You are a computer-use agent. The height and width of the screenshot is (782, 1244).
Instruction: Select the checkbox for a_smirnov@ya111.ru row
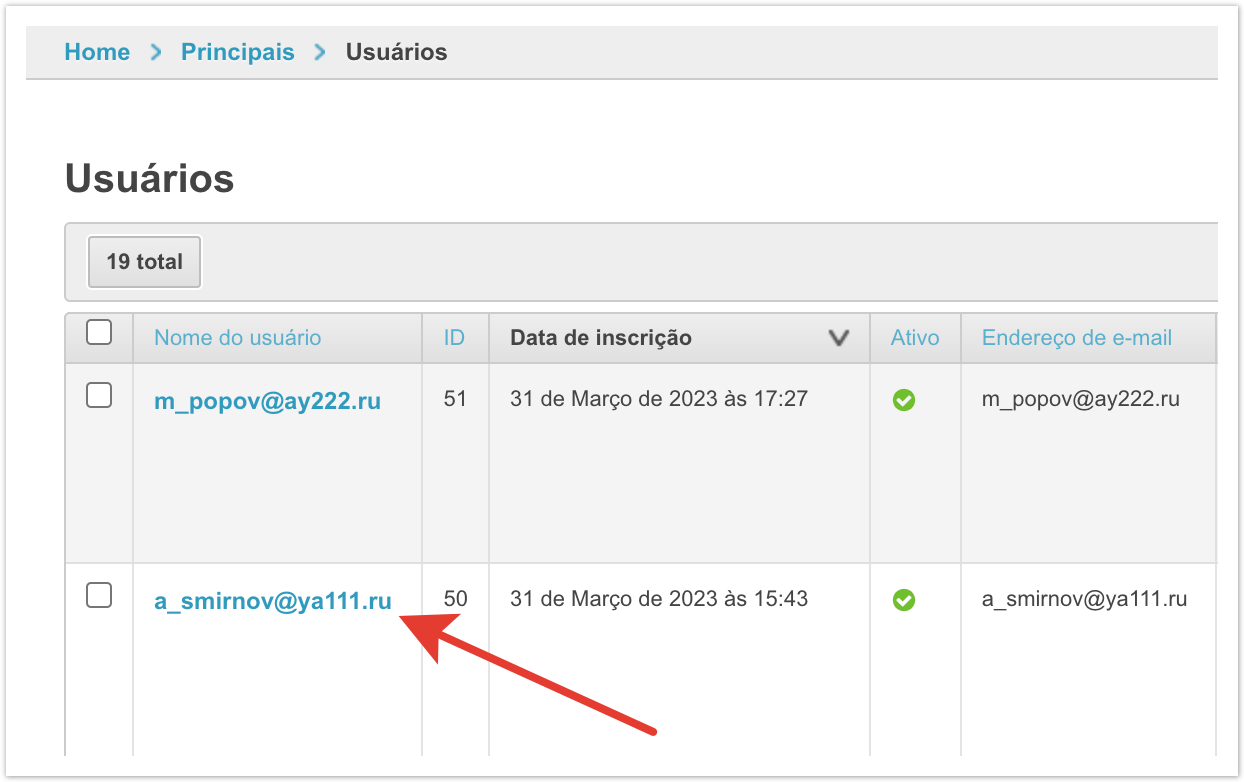(99, 596)
